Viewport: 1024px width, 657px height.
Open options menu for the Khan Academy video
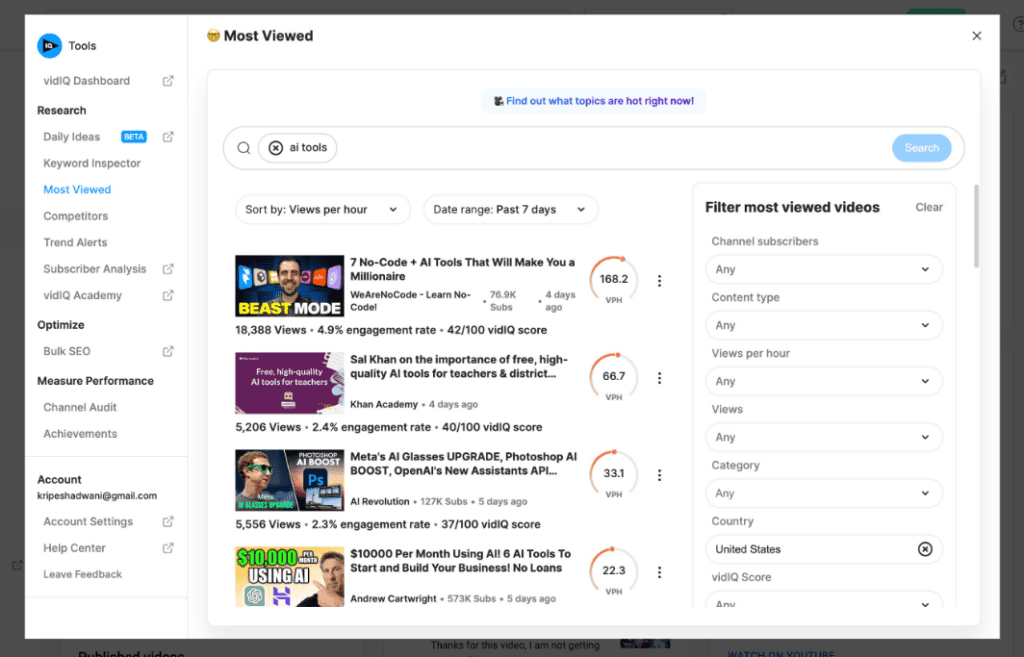pos(659,378)
